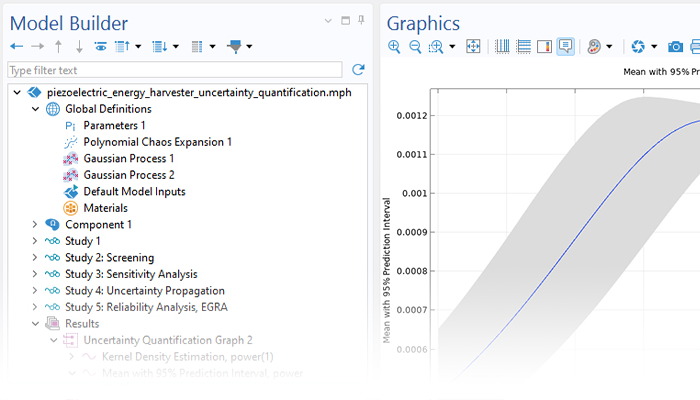
Task: Collapse the Global Definitions node
Action: [35, 109]
